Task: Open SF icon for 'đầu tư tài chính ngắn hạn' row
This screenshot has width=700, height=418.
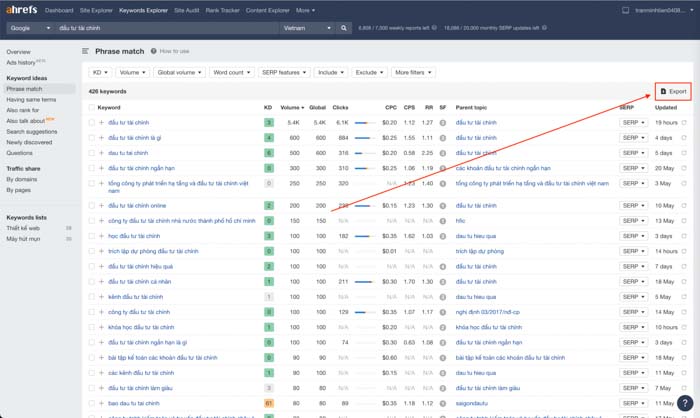Action: pyautogui.click(x=443, y=168)
